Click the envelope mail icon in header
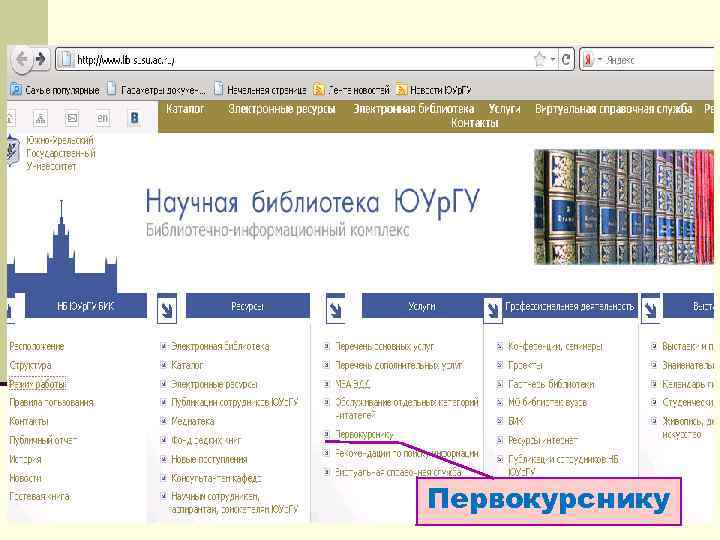 [73, 118]
